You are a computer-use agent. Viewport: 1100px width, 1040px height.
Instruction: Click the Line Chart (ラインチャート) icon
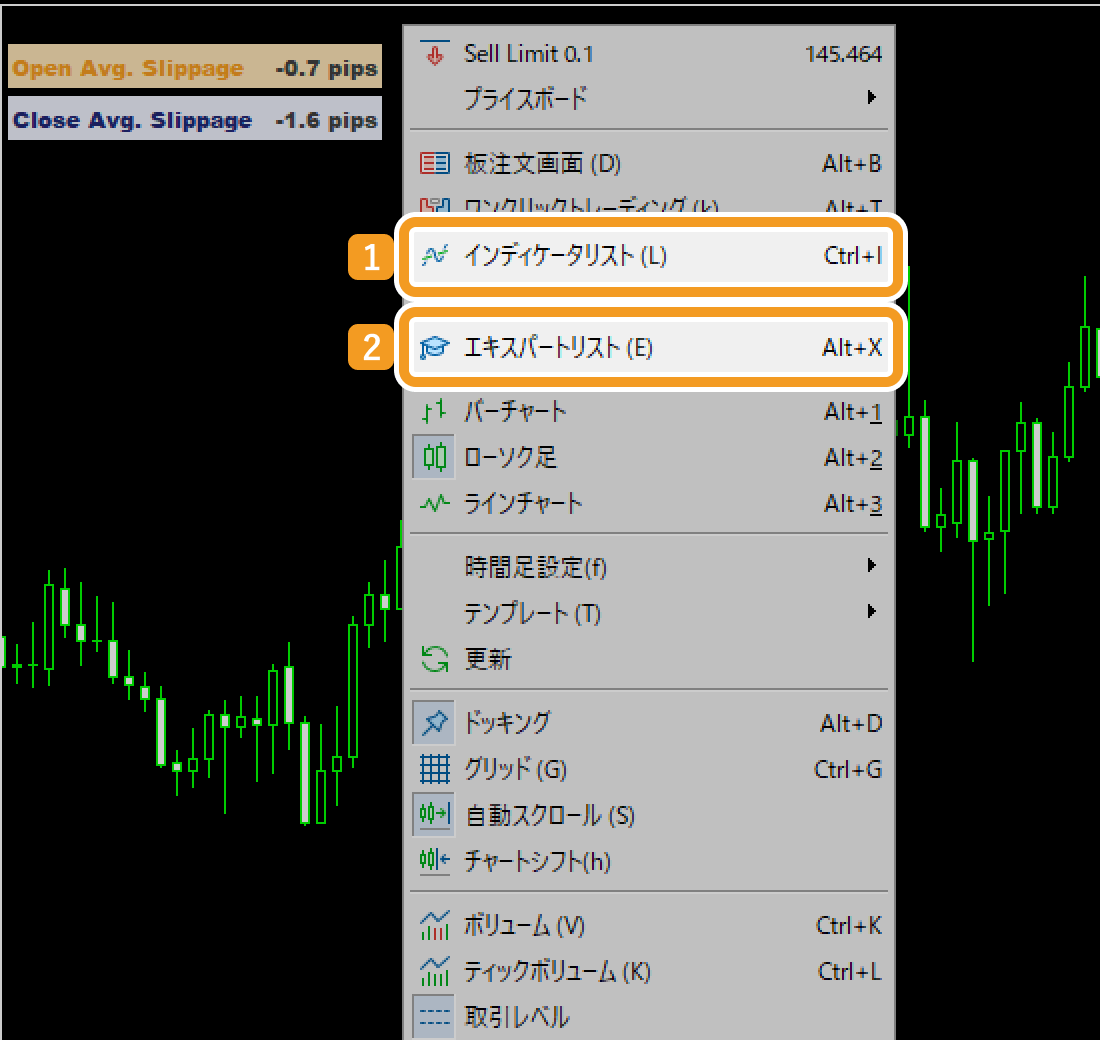point(434,504)
